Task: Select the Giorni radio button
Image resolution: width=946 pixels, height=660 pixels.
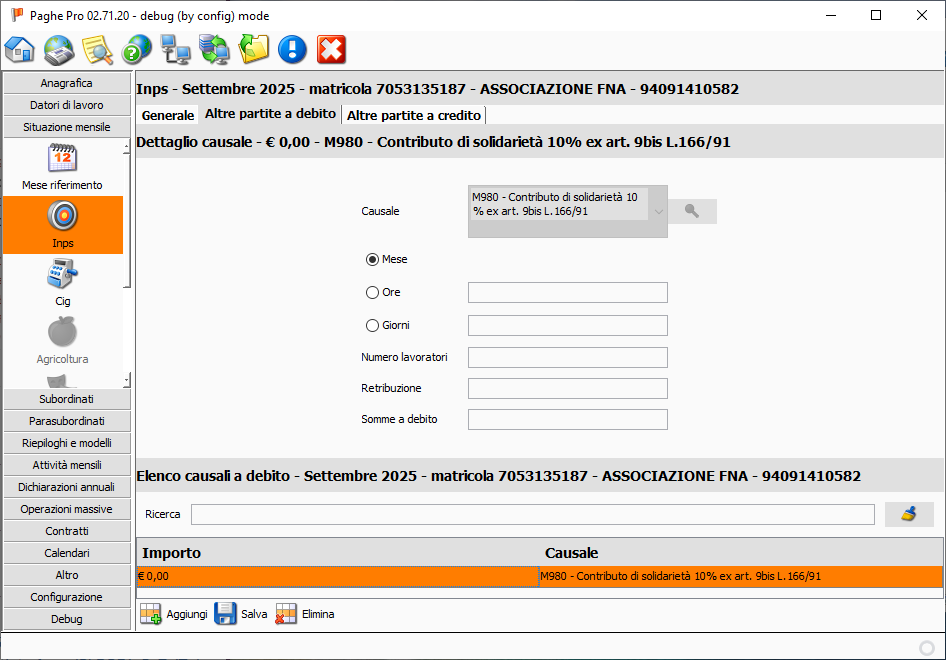Action: click(373, 325)
